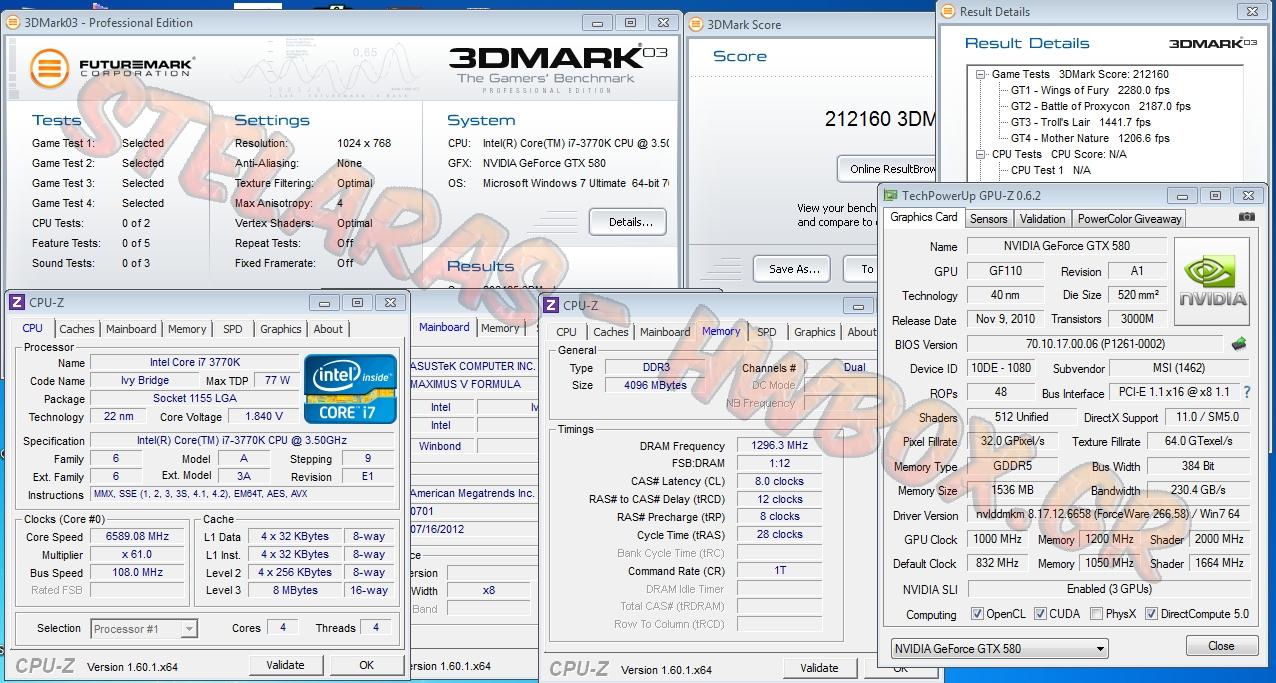Collapse the CPU Tests tree node
The width and height of the screenshot is (1276, 683).
point(981,154)
